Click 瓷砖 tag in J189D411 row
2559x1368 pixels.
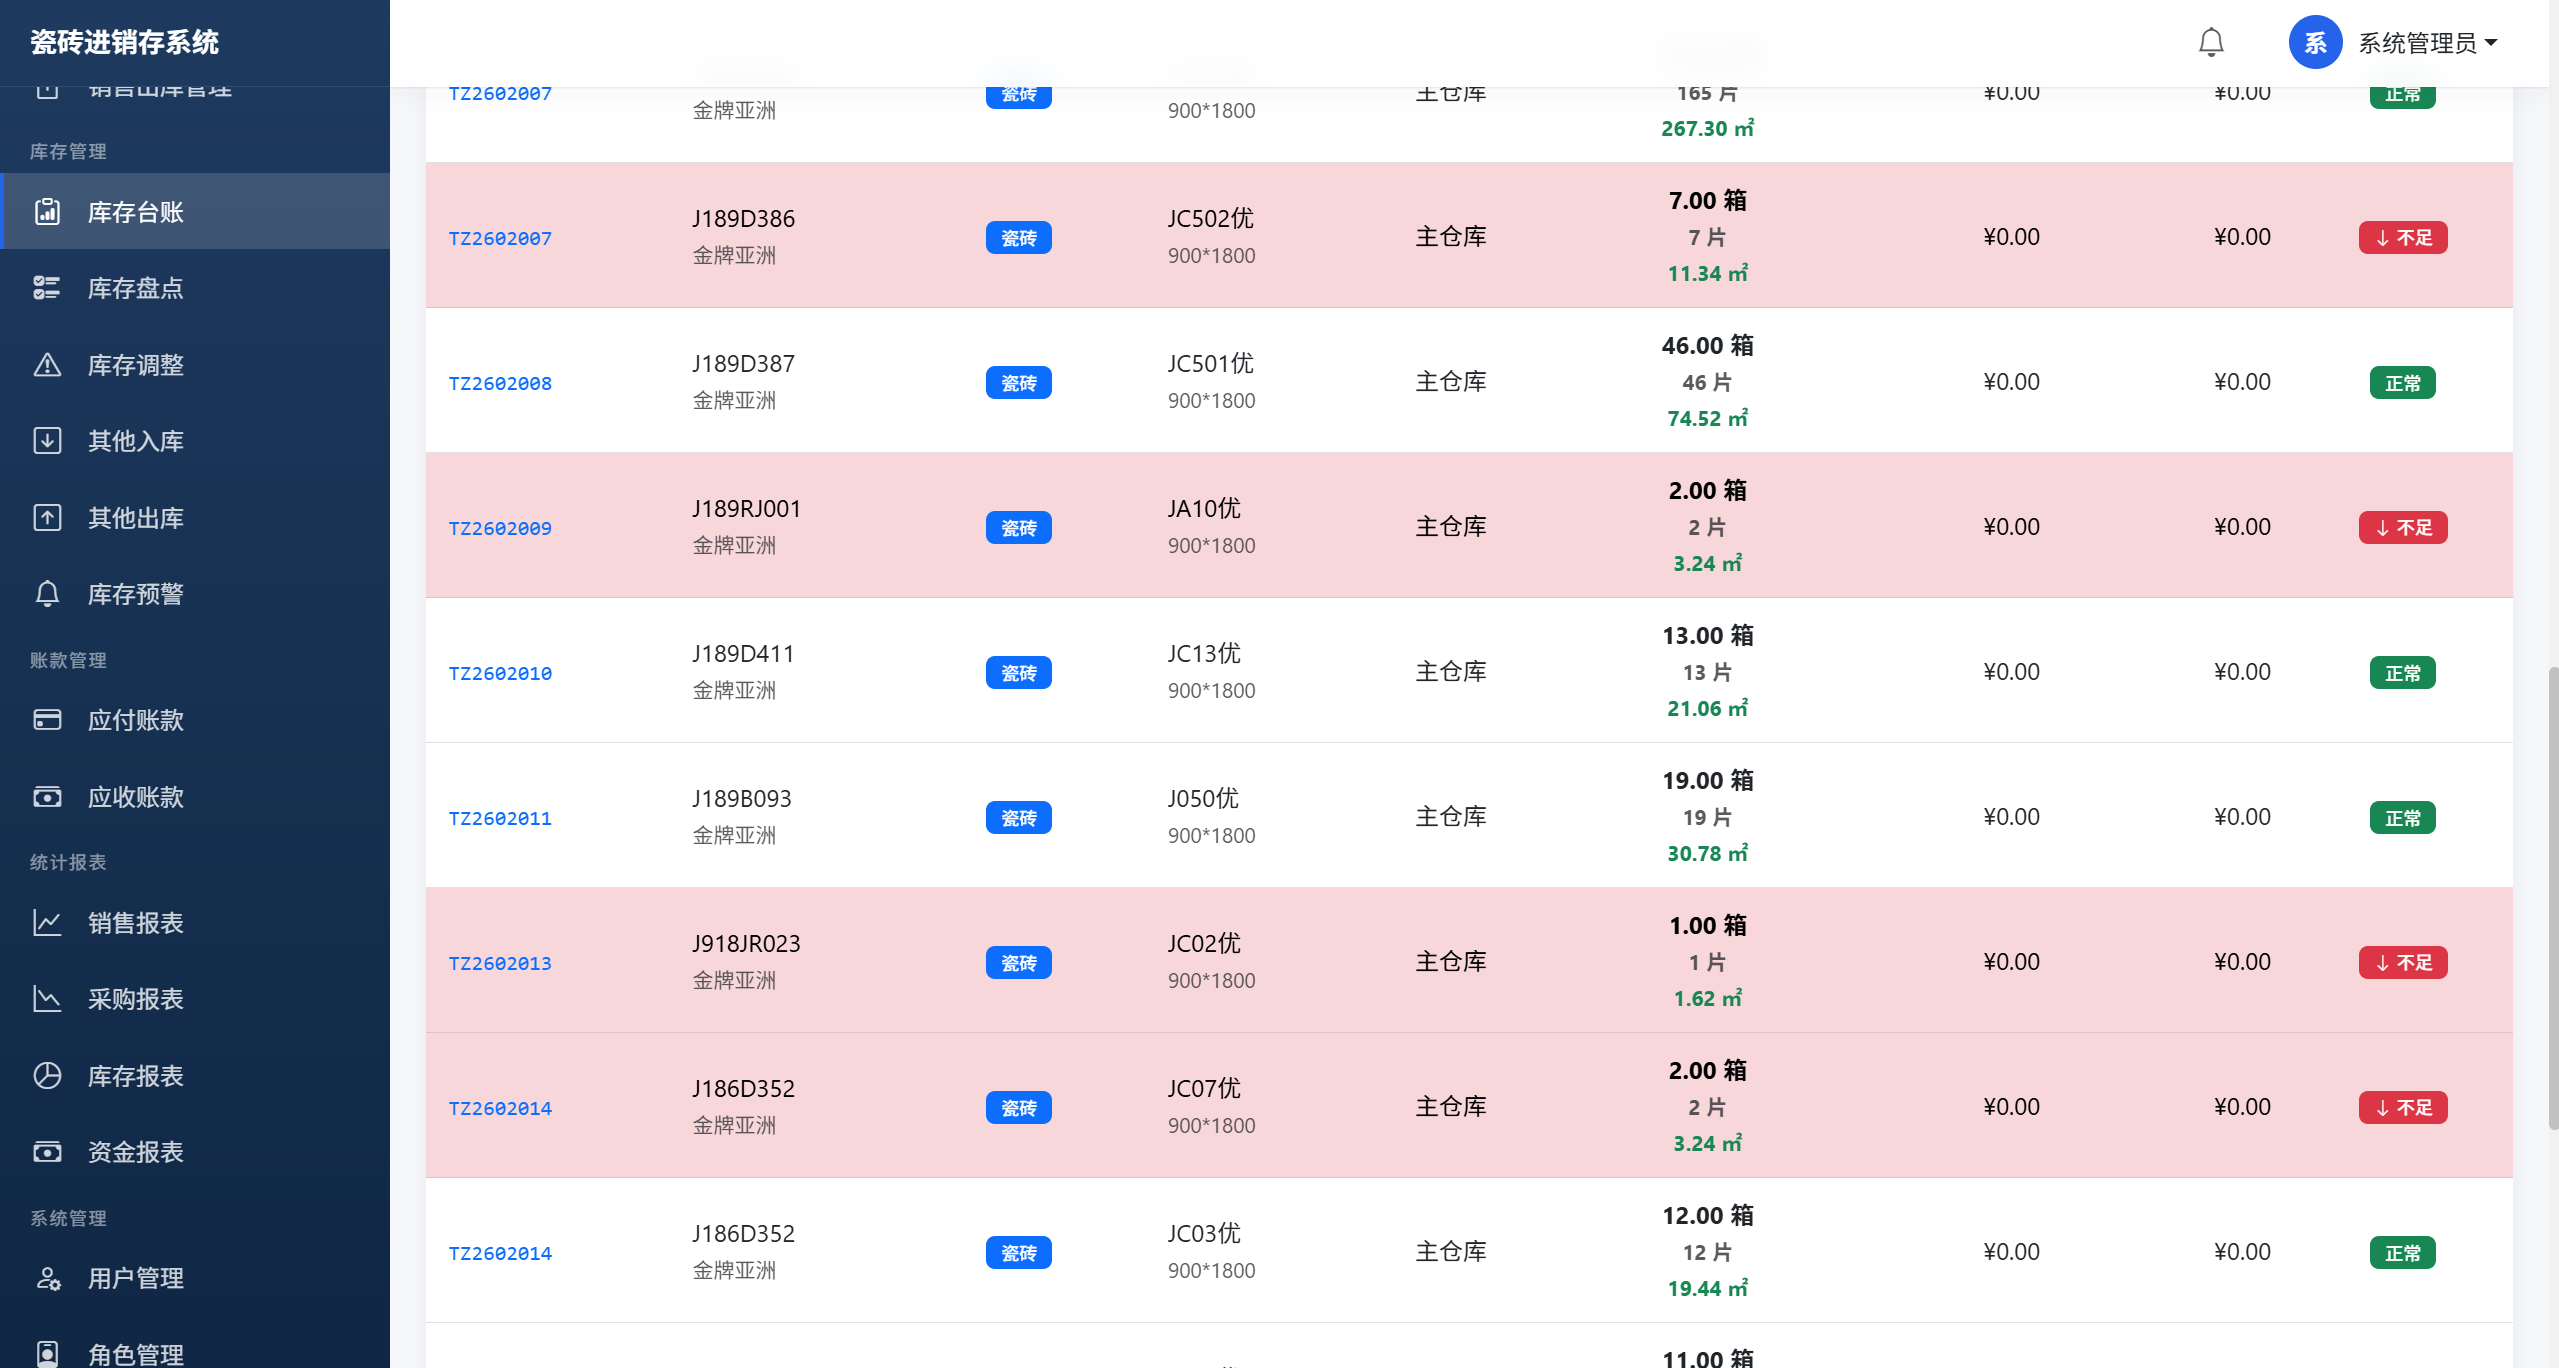click(x=1018, y=673)
